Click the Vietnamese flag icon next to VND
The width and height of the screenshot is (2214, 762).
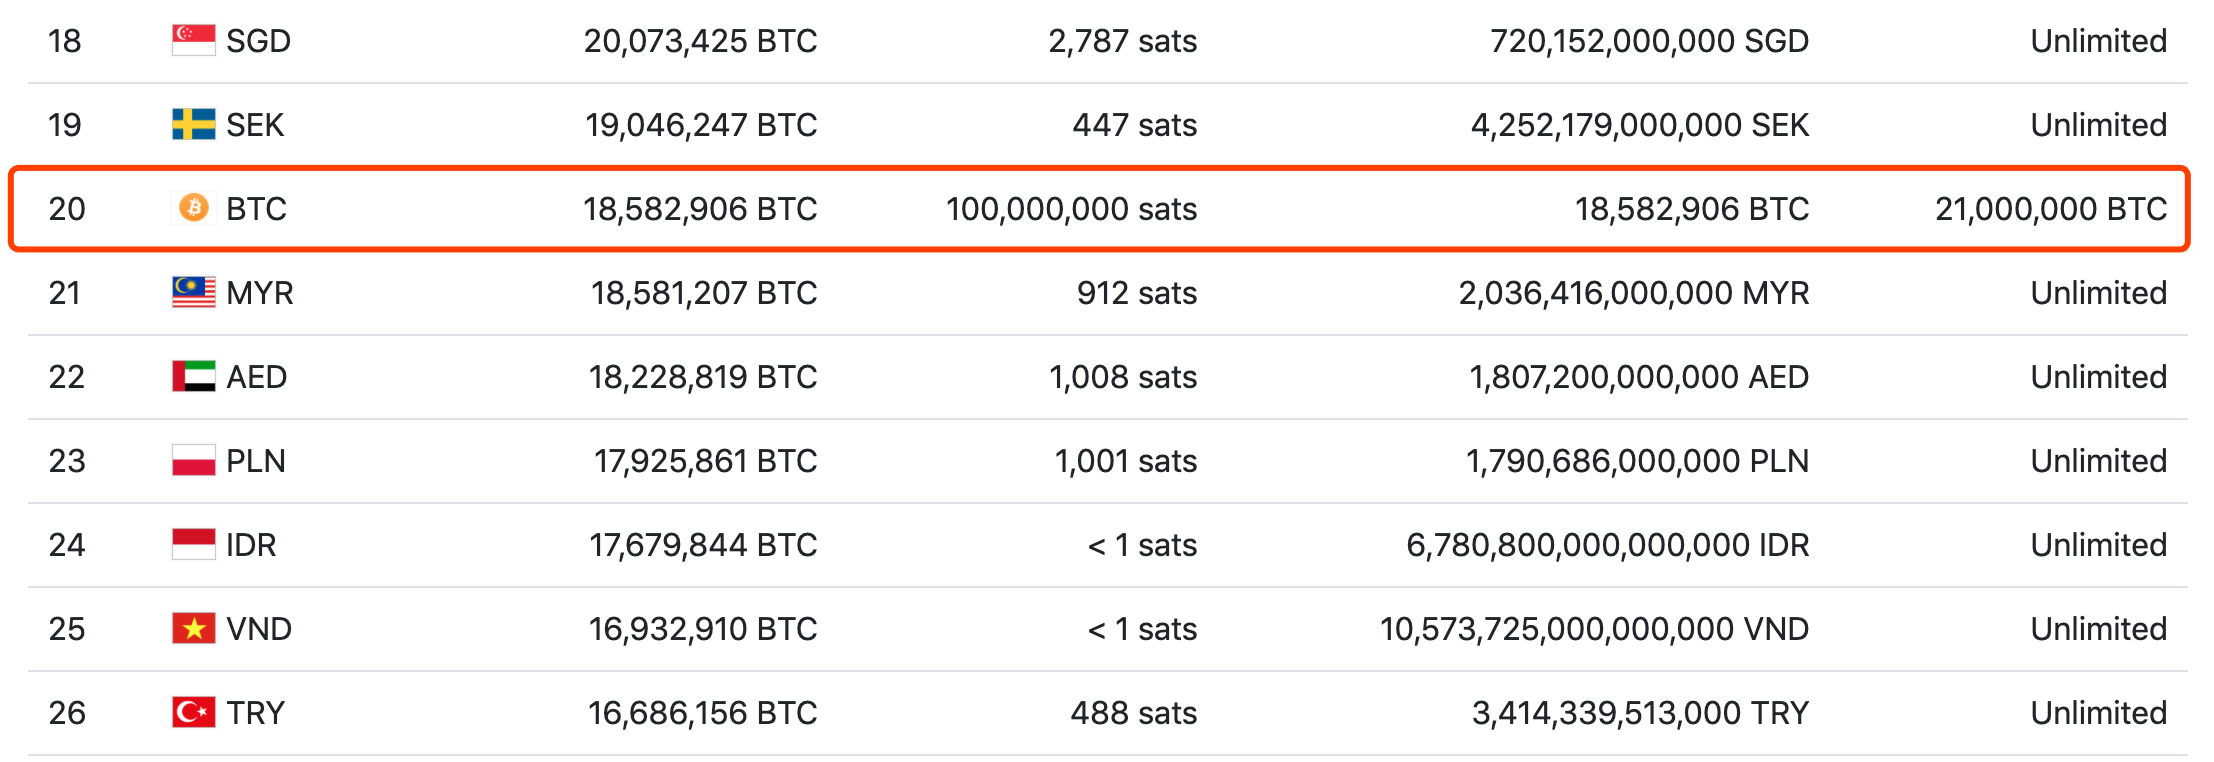(x=193, y=628)
